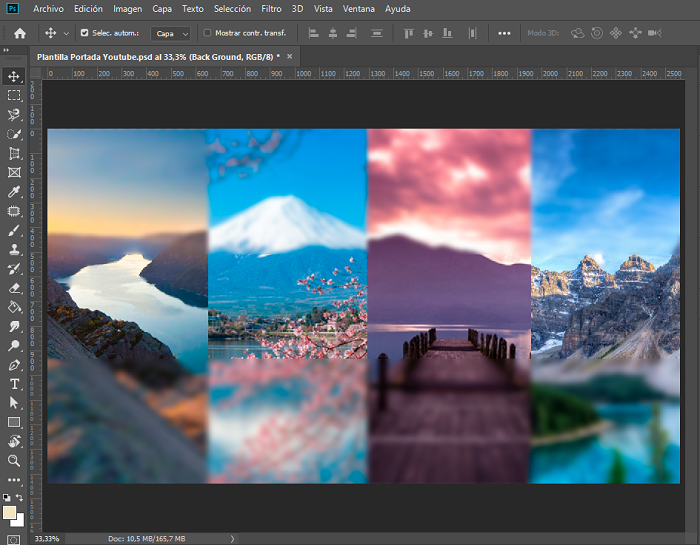Align right edges in options bar
This screenshot has width=700, height=545.
352,33
